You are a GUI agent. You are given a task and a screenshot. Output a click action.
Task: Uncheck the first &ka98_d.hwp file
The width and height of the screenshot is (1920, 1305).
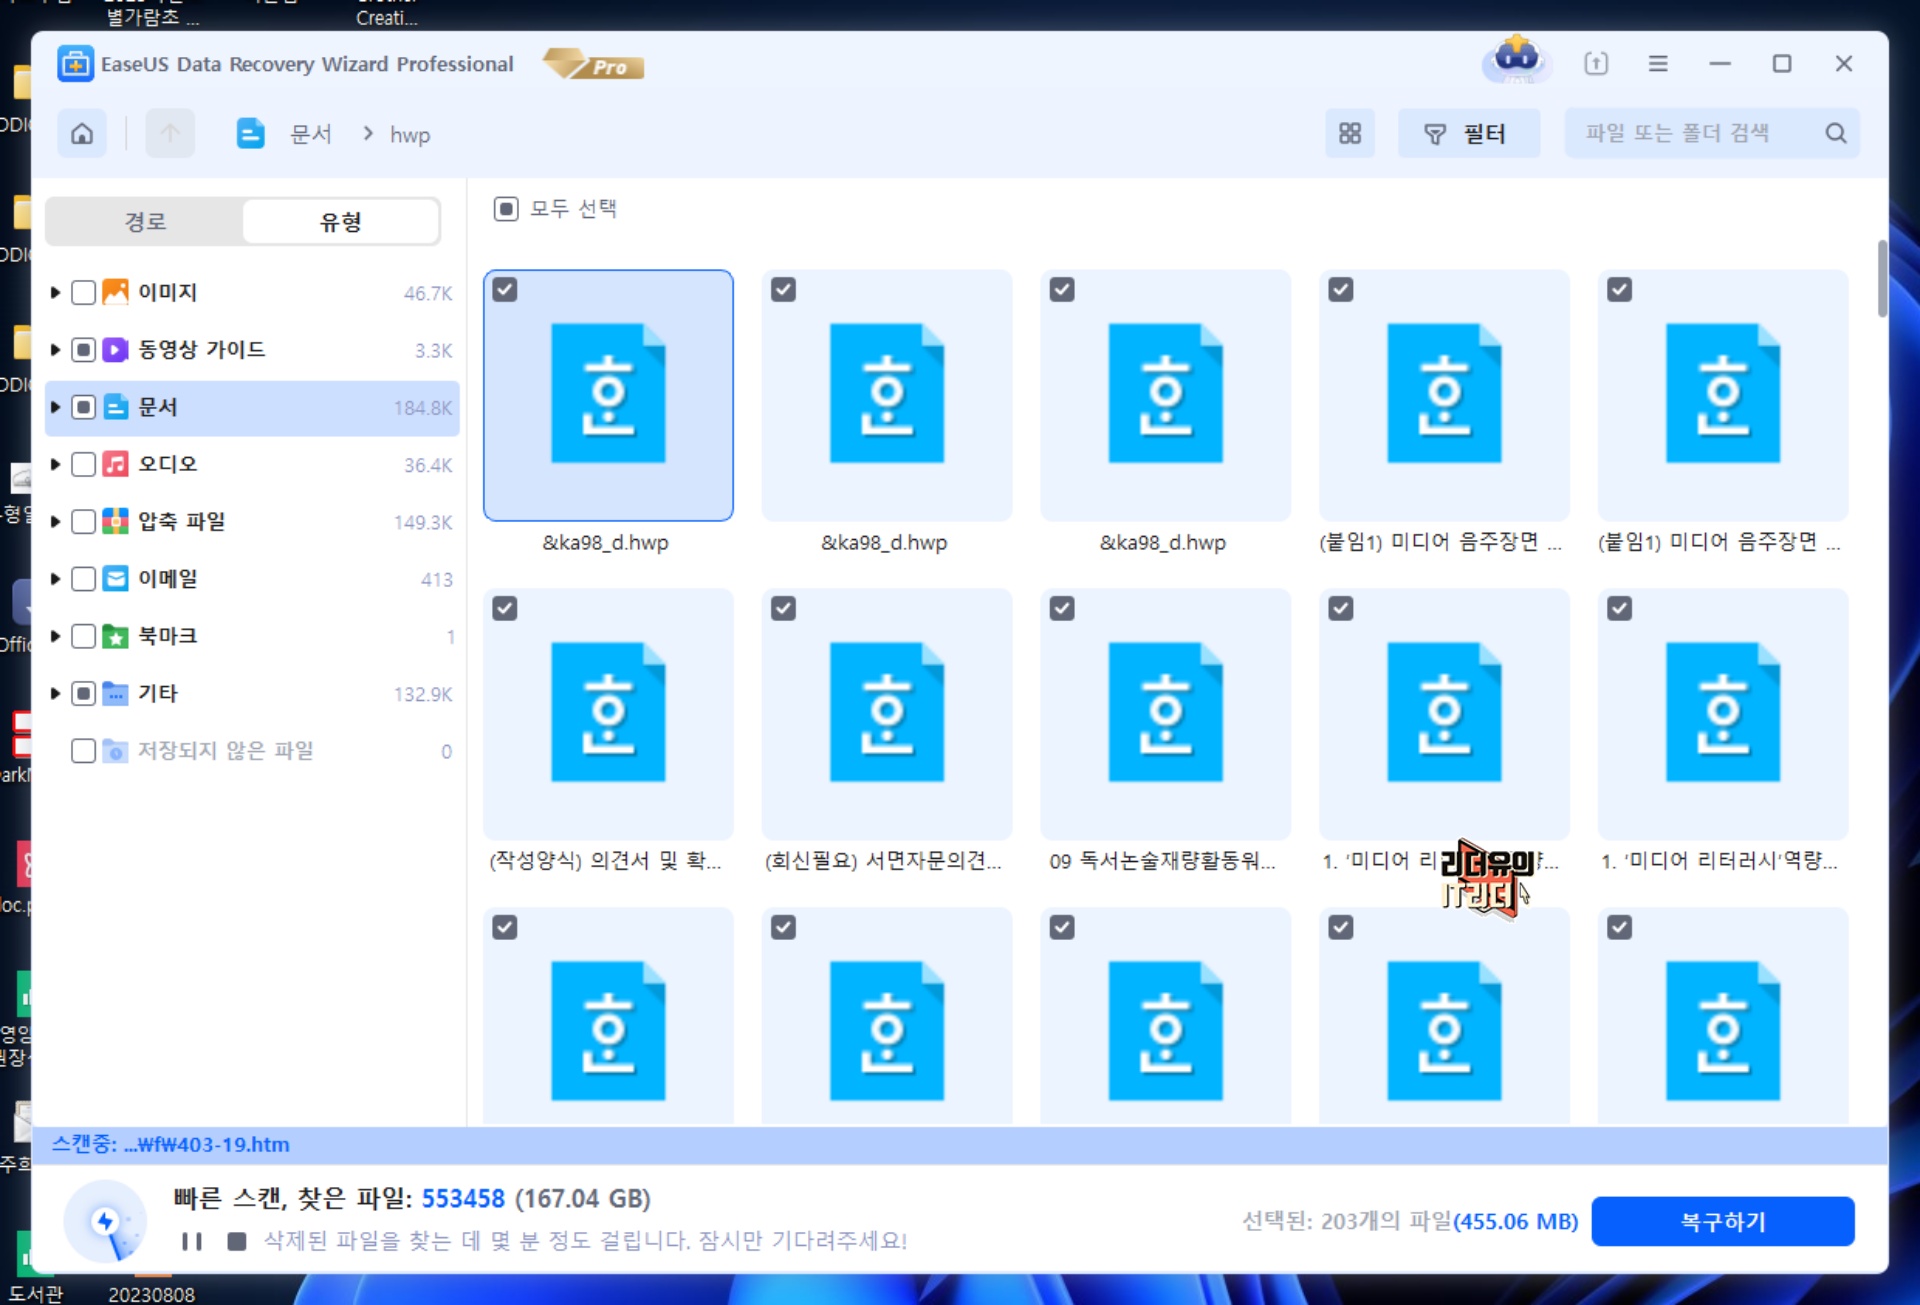click(x=505, y=290)
